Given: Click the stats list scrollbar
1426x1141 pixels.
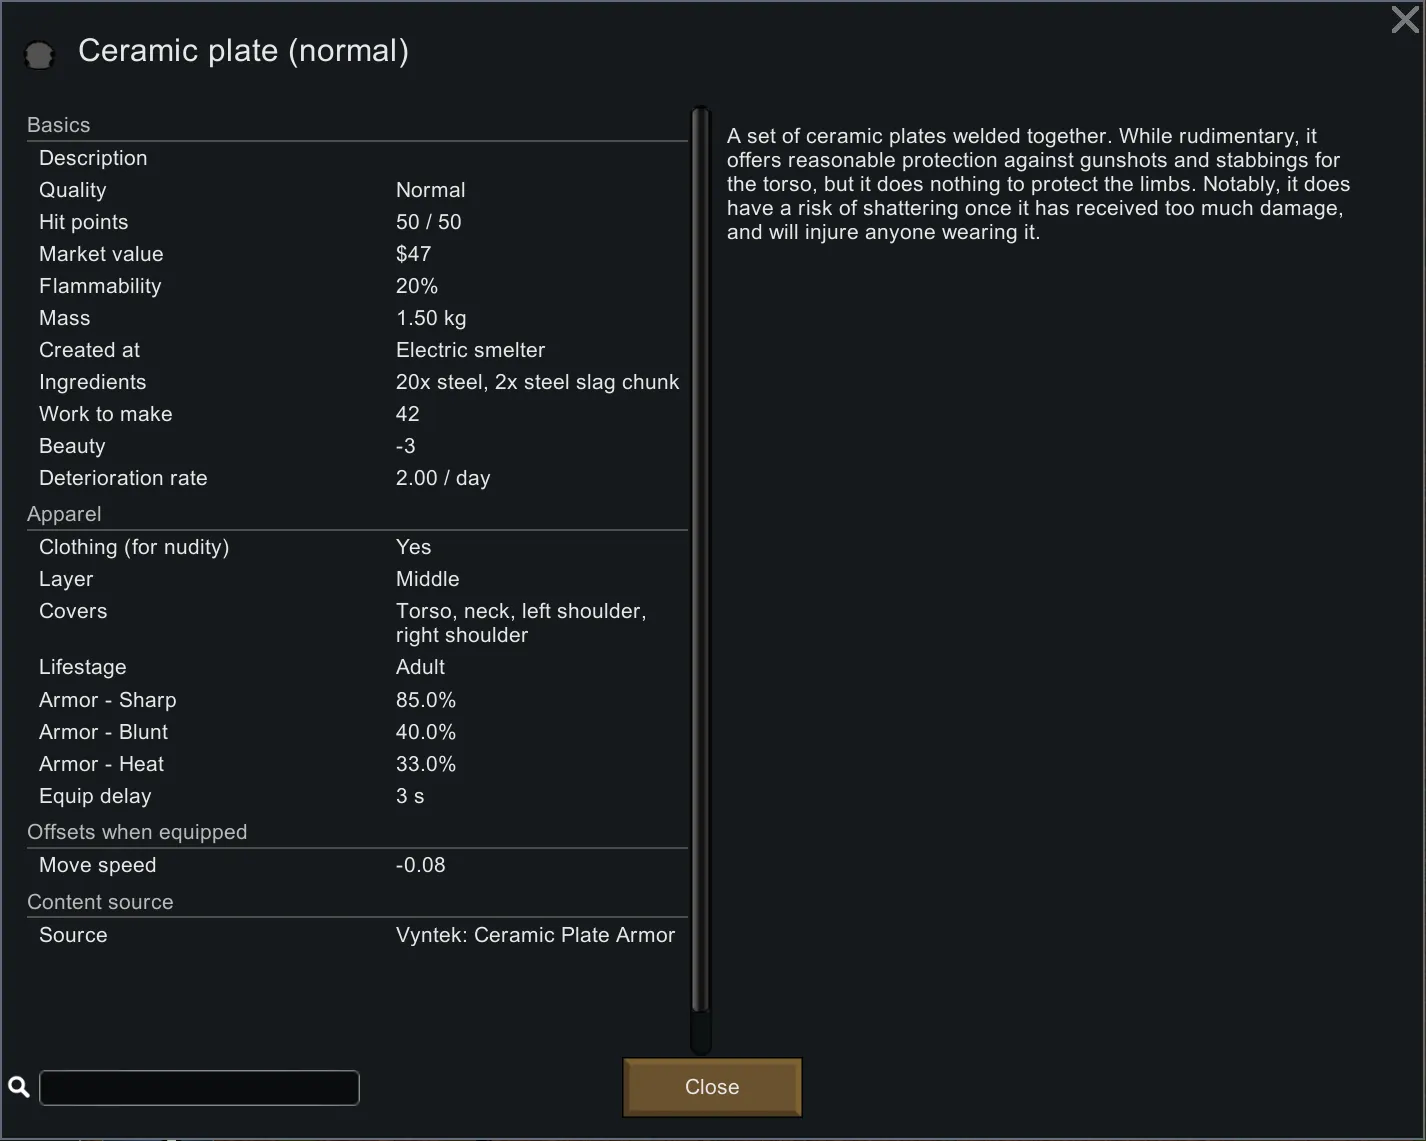Looking at the screenshot, I should pyautogui.click(x=700, y=560).
